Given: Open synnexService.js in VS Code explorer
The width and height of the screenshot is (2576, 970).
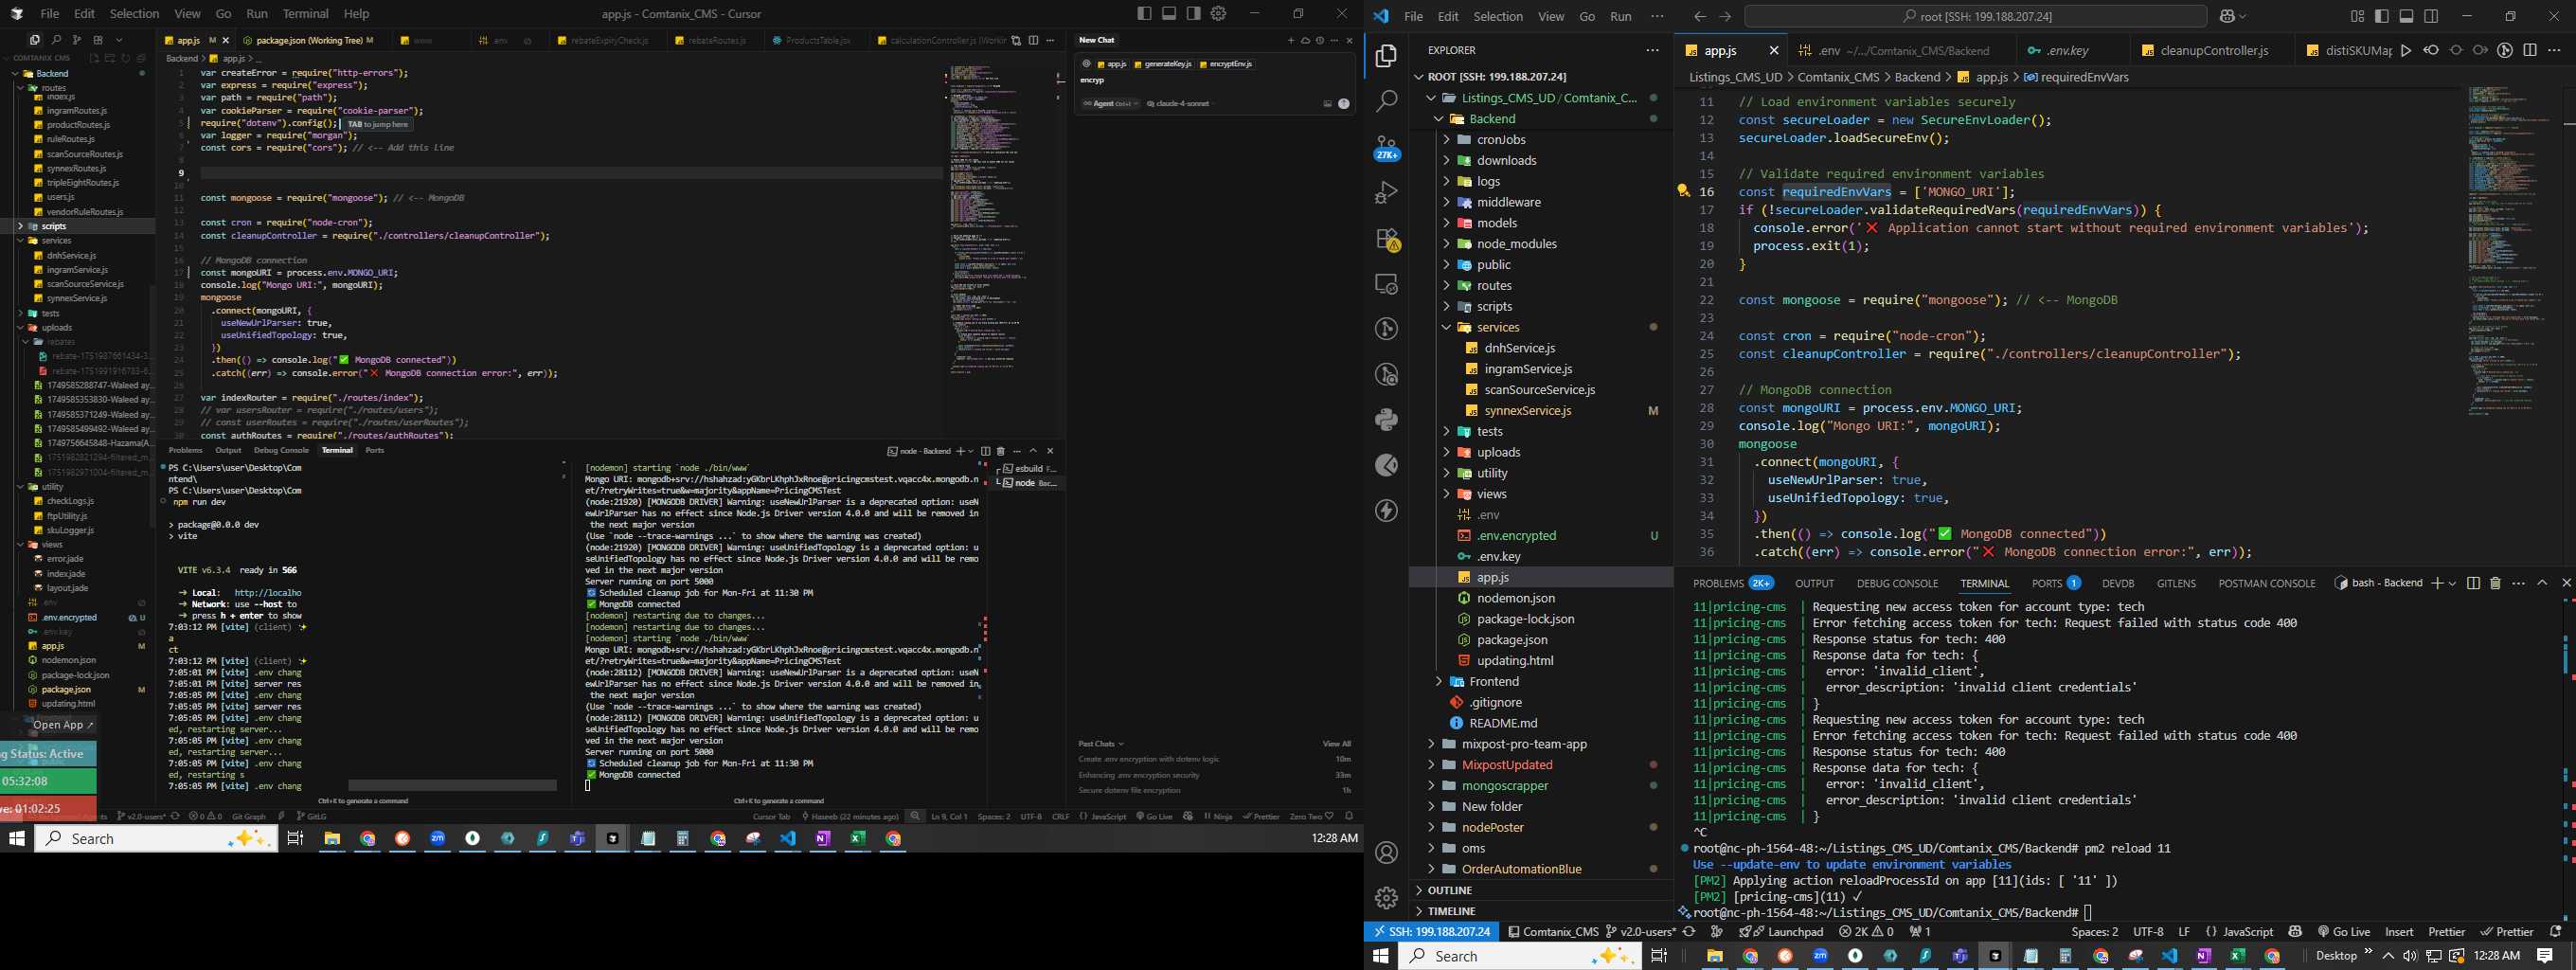Looking at the screenshot, I should [x=1527, y=410].
